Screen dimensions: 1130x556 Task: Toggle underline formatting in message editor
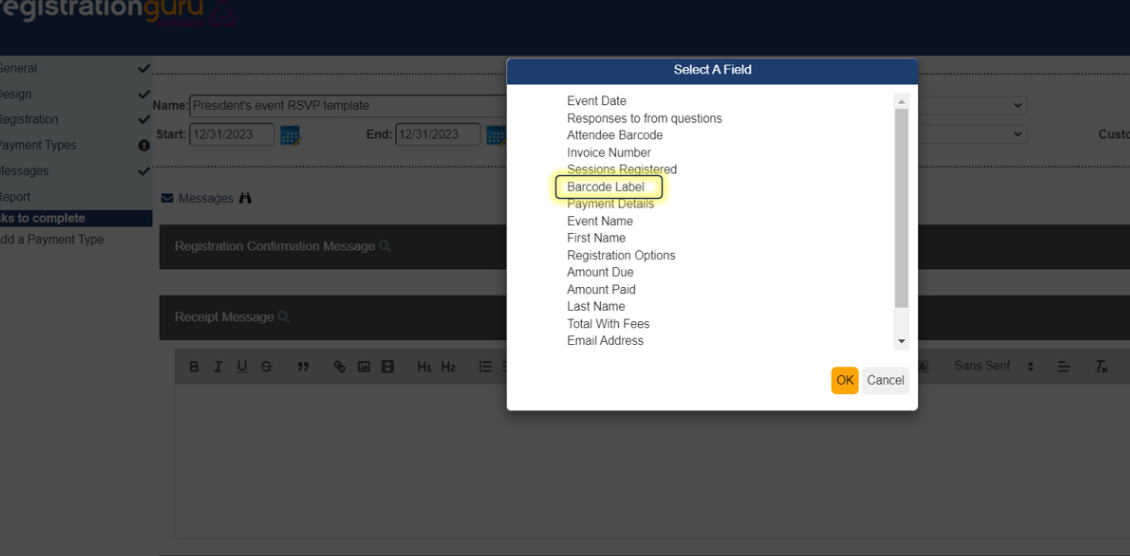pyautogui.click(x=242, y=367)
